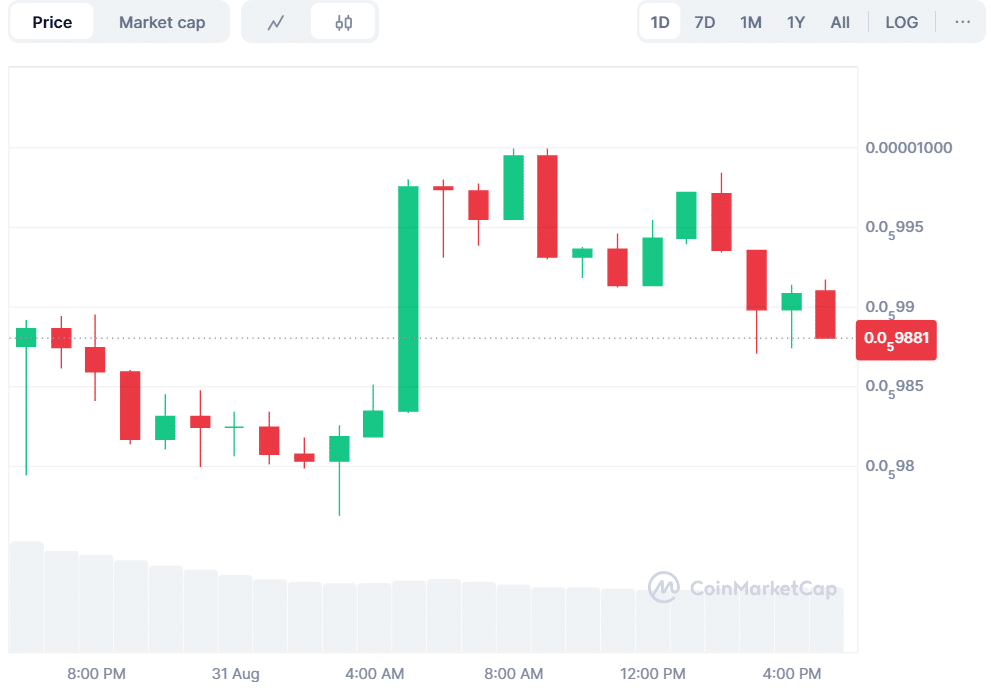Select the 7D time range
1007x688 pixels.
(x=705, y=22)
